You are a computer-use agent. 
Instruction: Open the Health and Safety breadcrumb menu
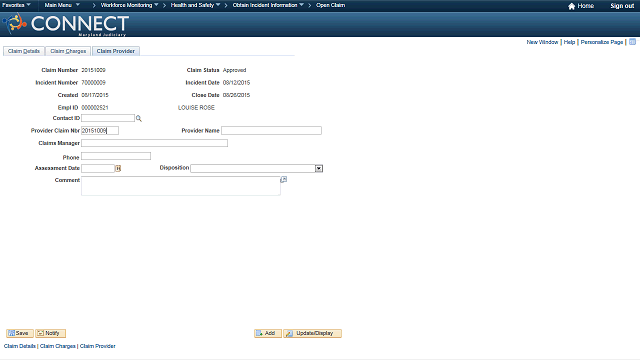click(x=195, y=5)
